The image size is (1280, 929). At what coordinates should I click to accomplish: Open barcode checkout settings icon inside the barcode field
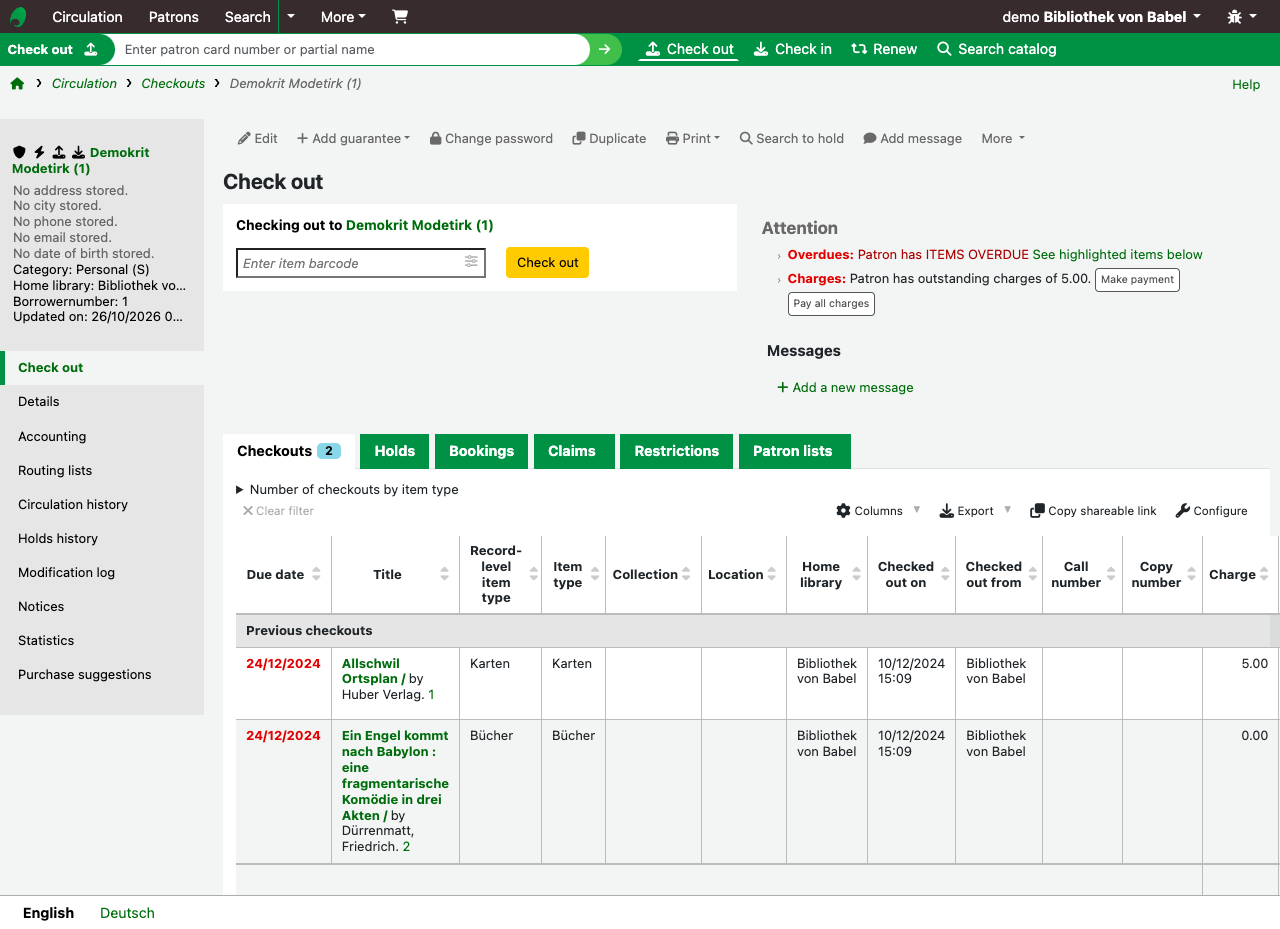[x=472, y=263]
